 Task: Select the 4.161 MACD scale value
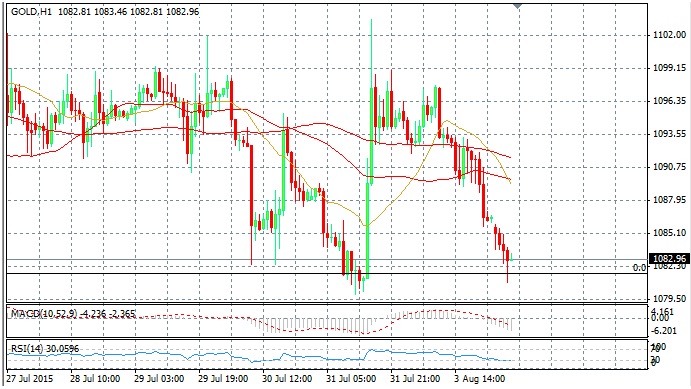coord(662,311)
